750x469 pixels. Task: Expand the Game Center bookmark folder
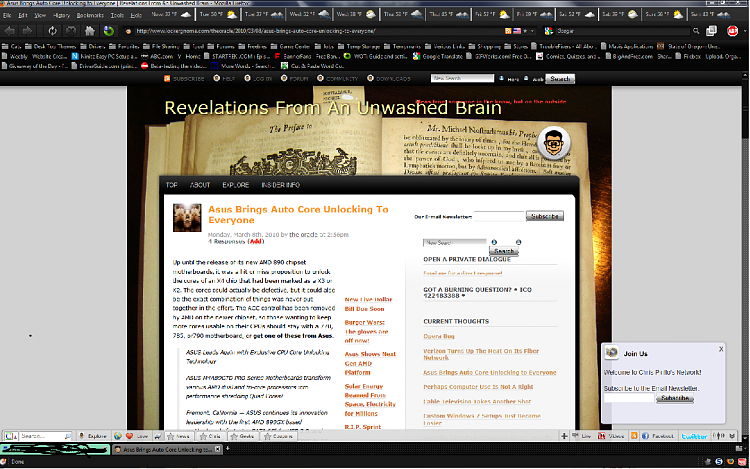(290, 47)
